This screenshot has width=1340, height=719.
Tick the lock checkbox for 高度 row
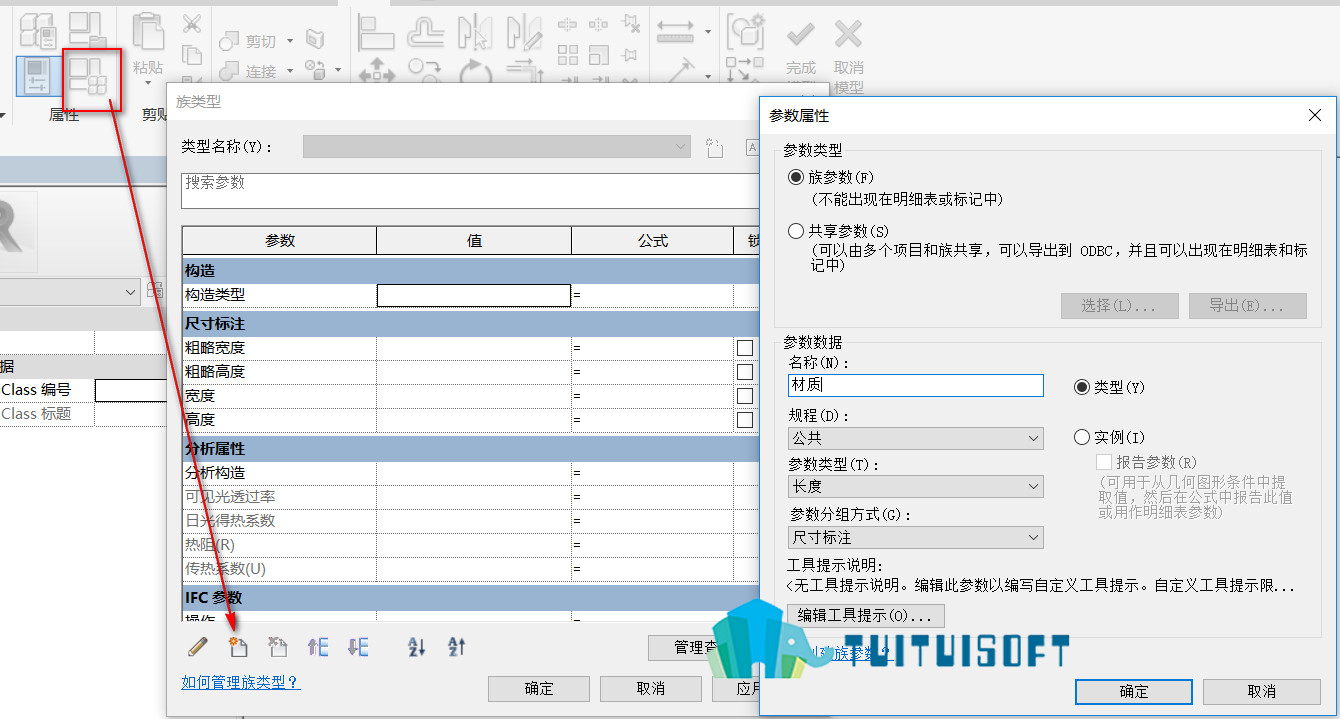[x=744, y=420]
